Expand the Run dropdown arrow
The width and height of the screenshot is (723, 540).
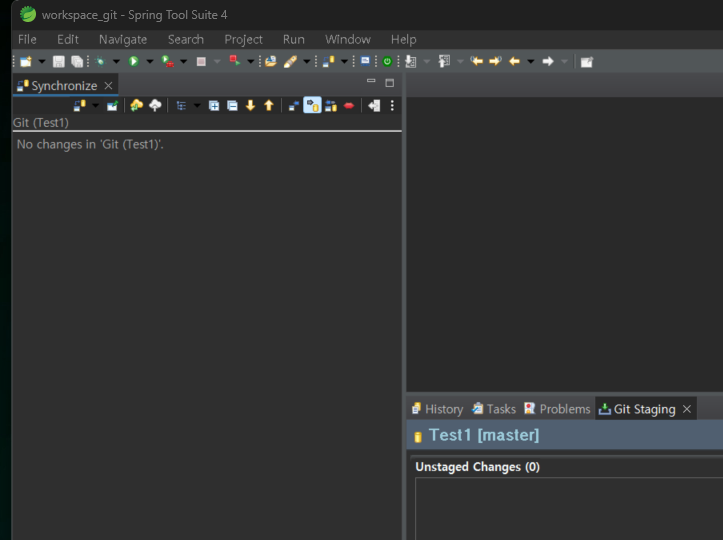click(x=150, y=61)
